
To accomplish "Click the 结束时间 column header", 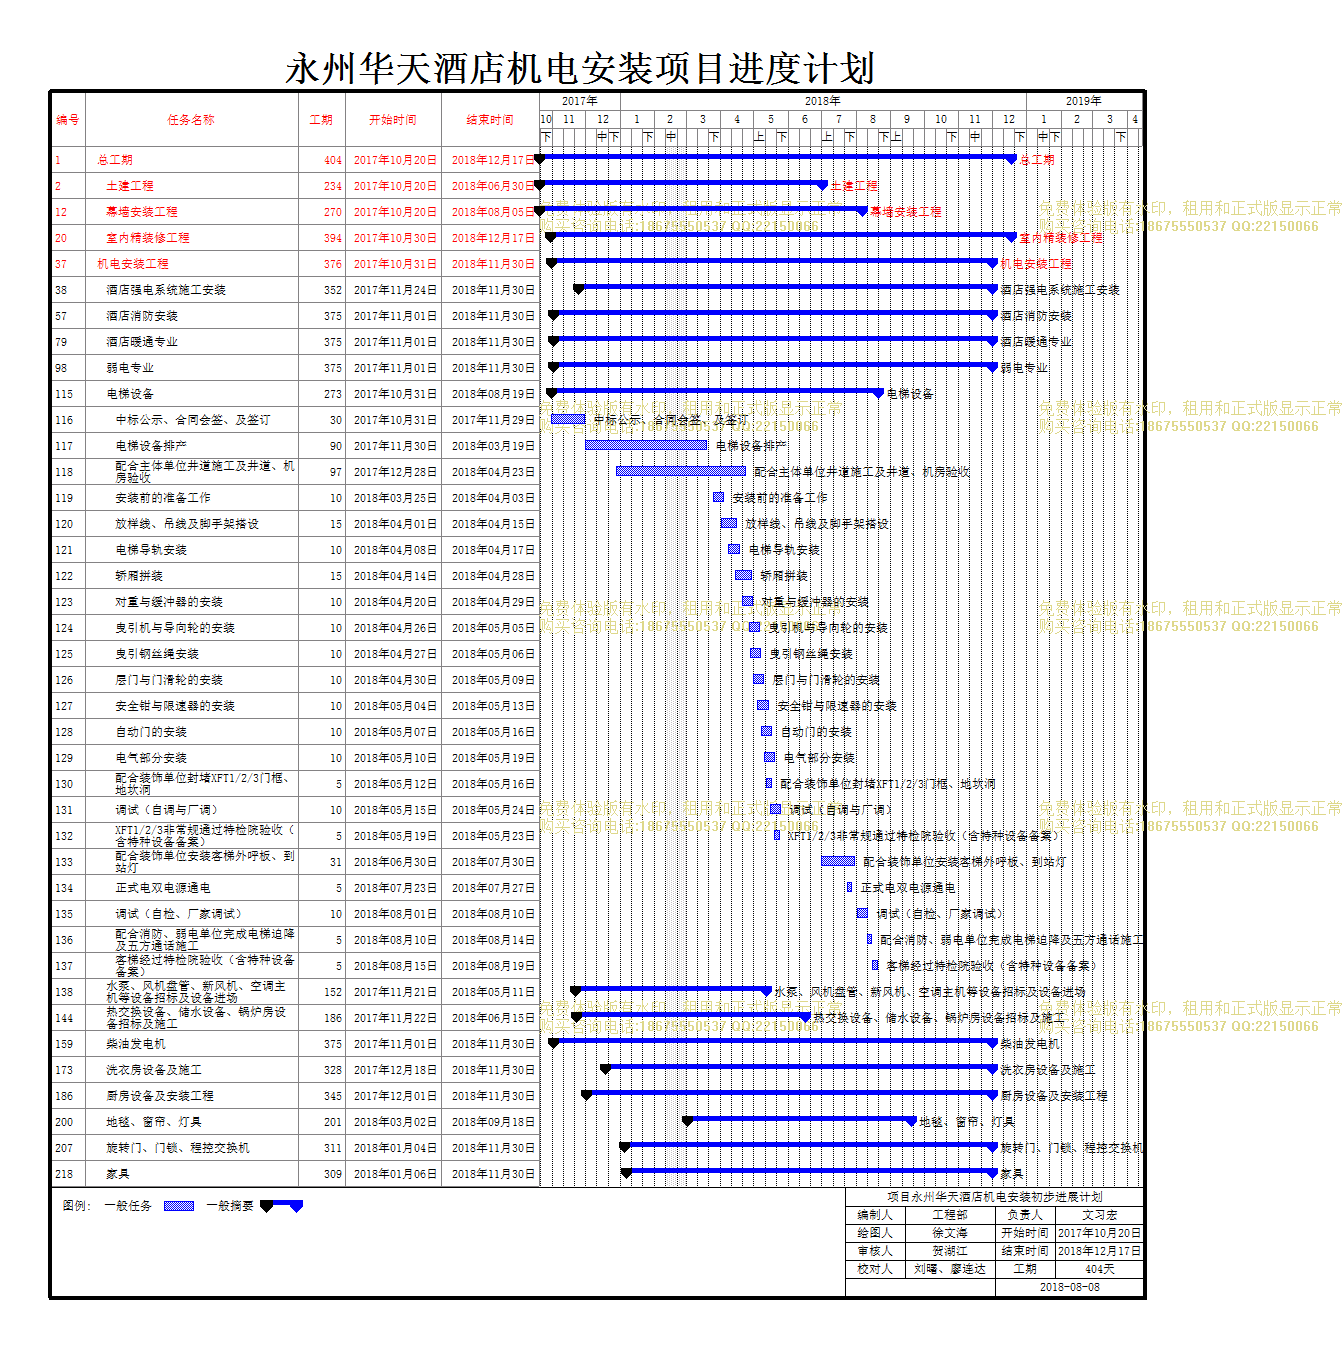I will (490, 120).
